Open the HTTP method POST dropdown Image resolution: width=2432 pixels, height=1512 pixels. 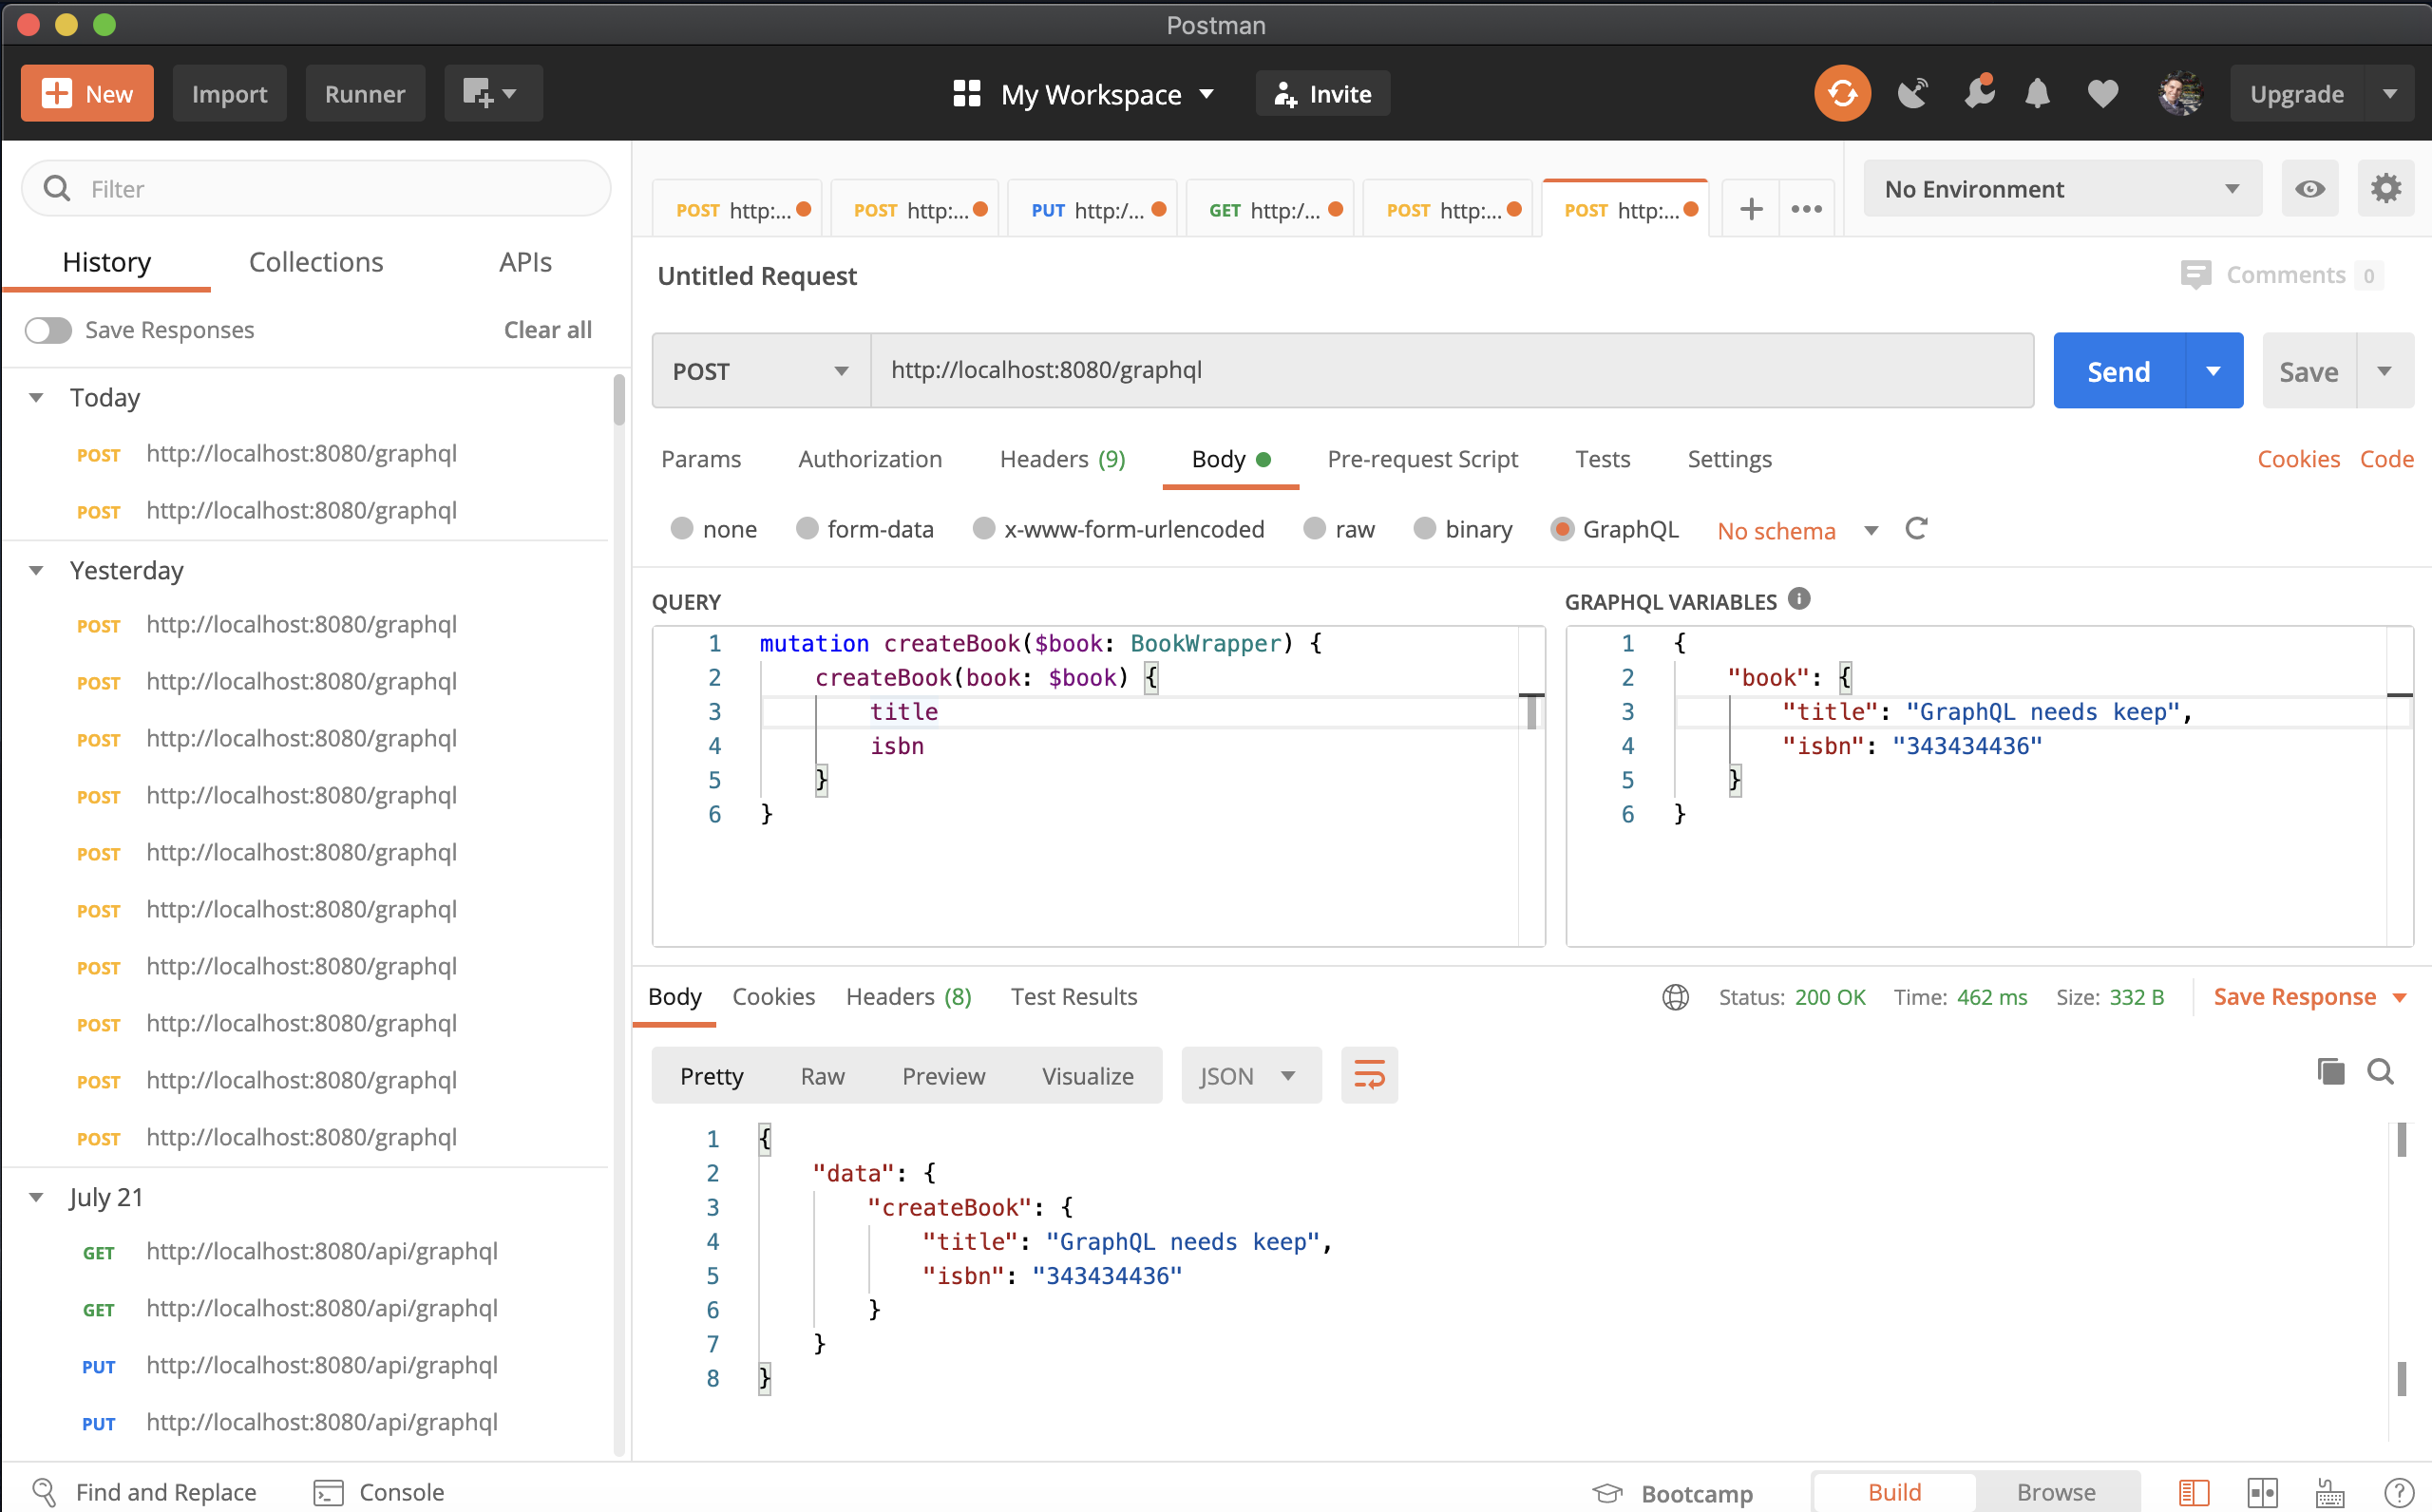761,371
